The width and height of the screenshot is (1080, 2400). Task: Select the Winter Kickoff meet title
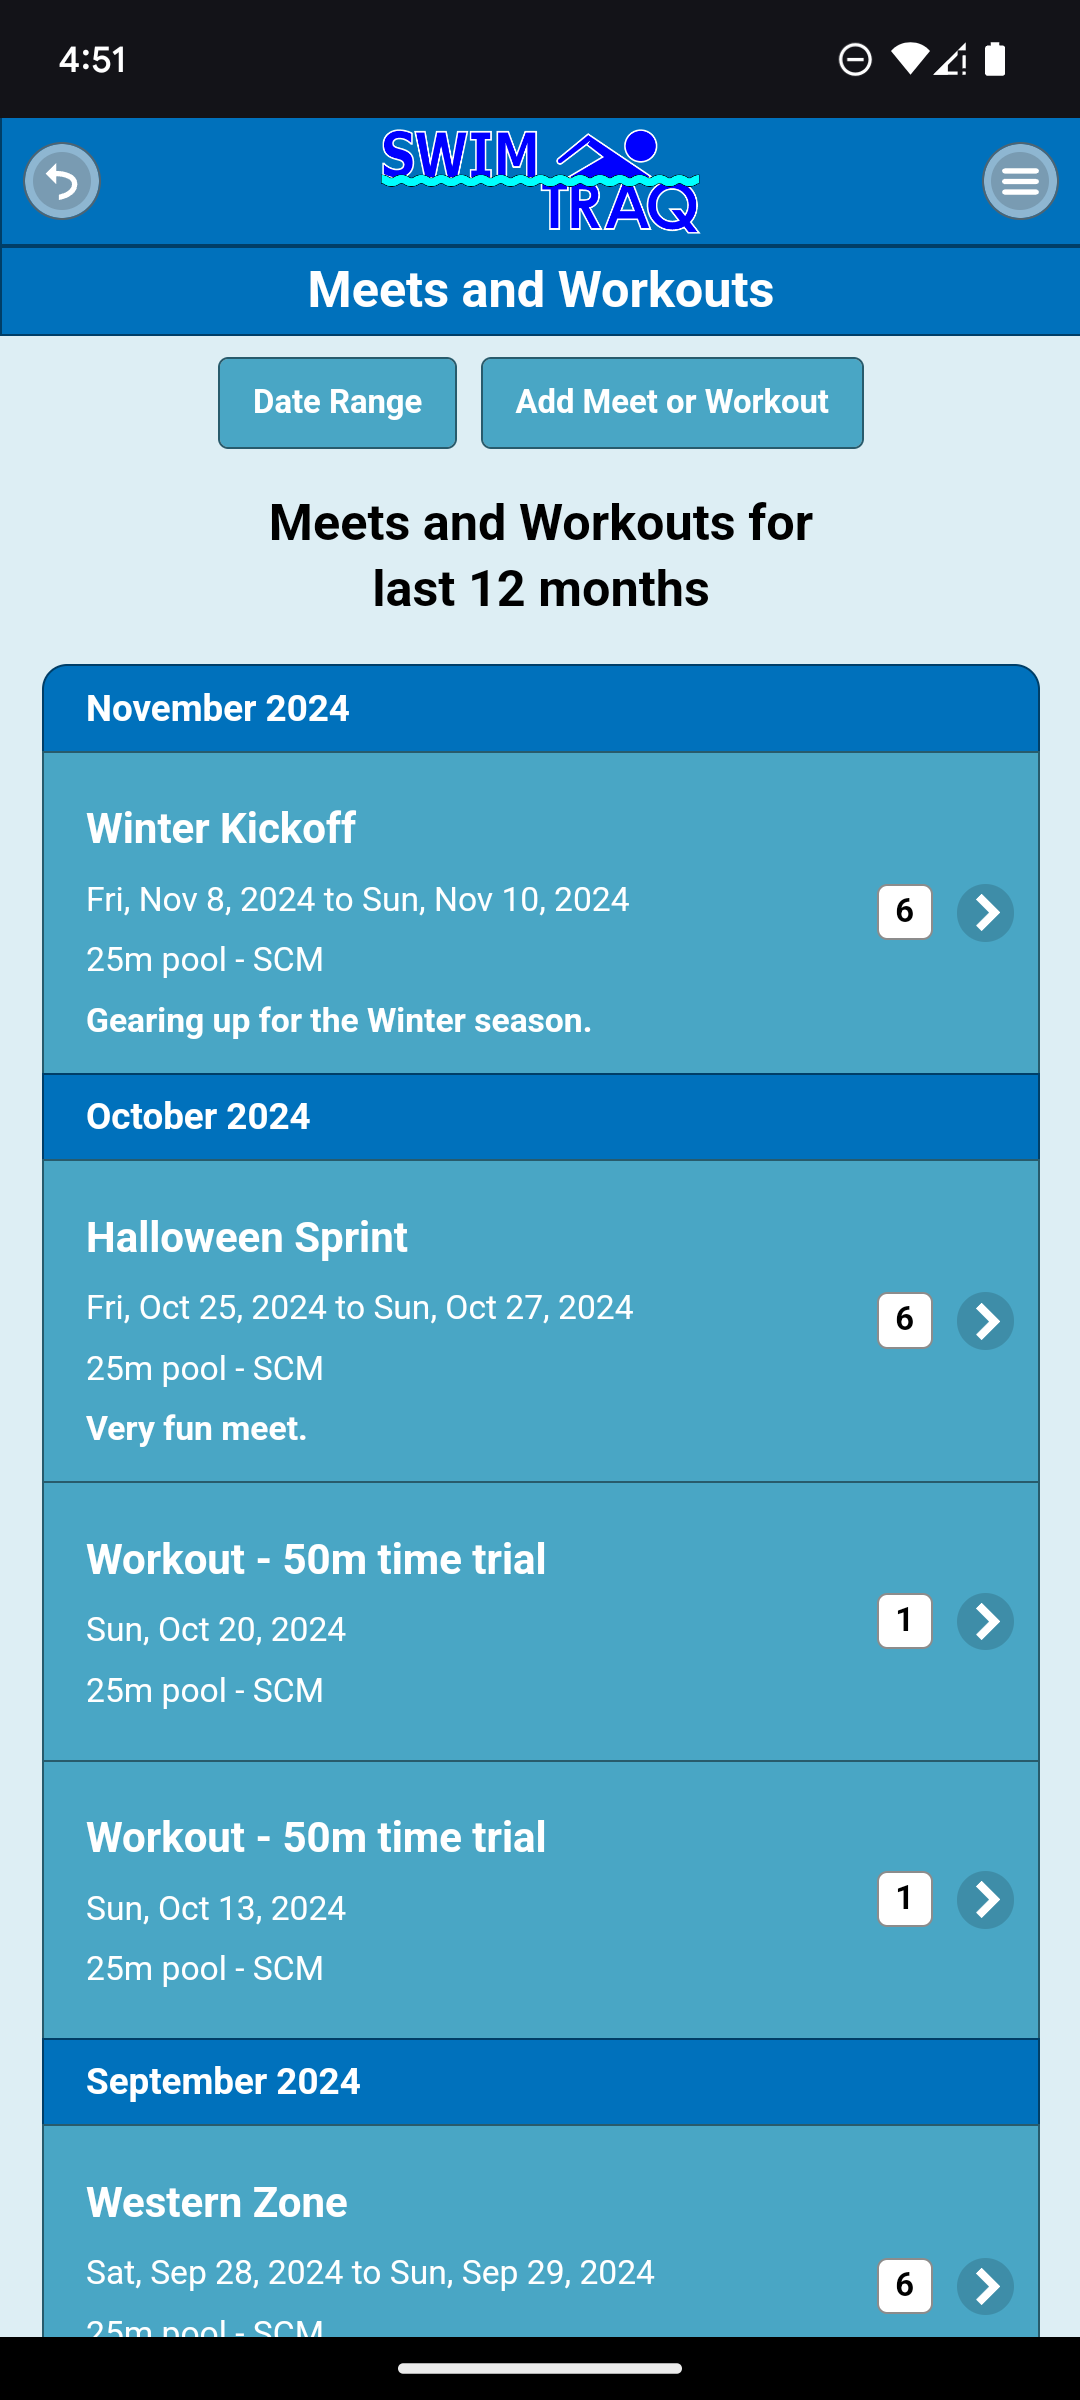(x=221, y=829)
